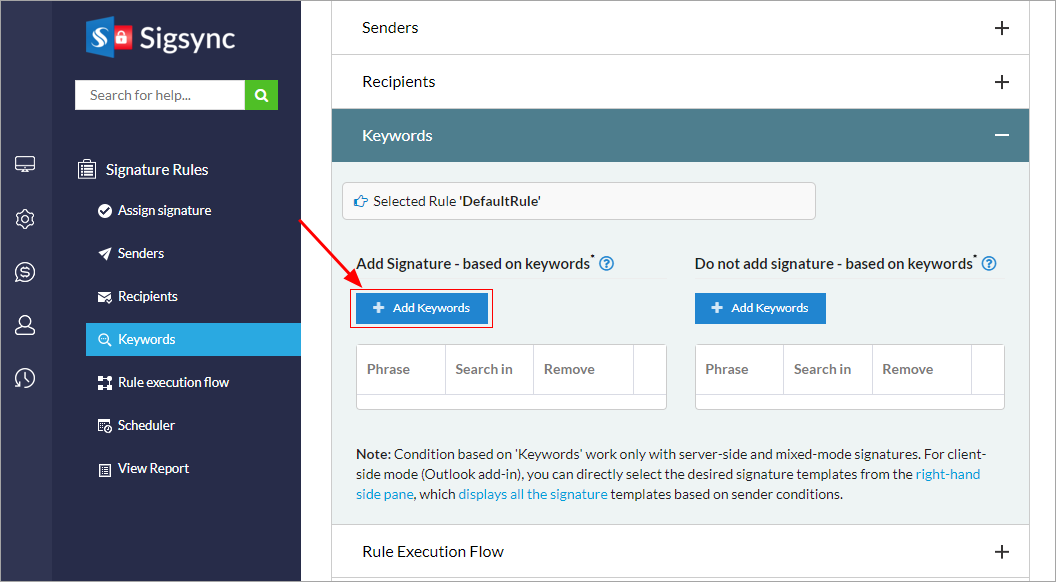
Task: Click Add Keywords under Add Signature
Action: pos(422,308)
